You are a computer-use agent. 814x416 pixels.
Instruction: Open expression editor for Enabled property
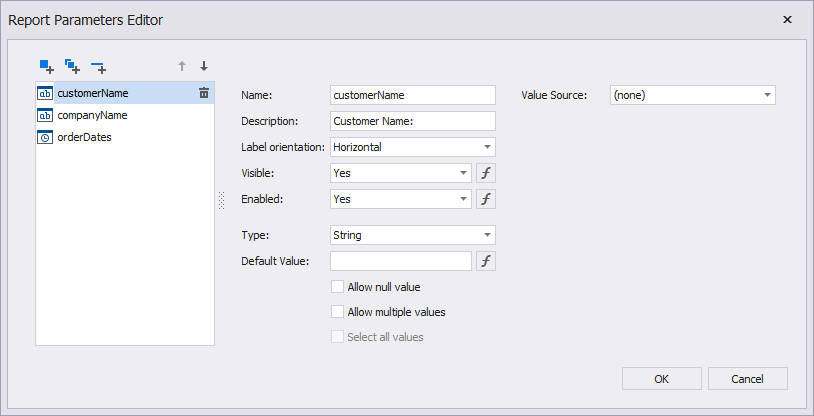485,199
